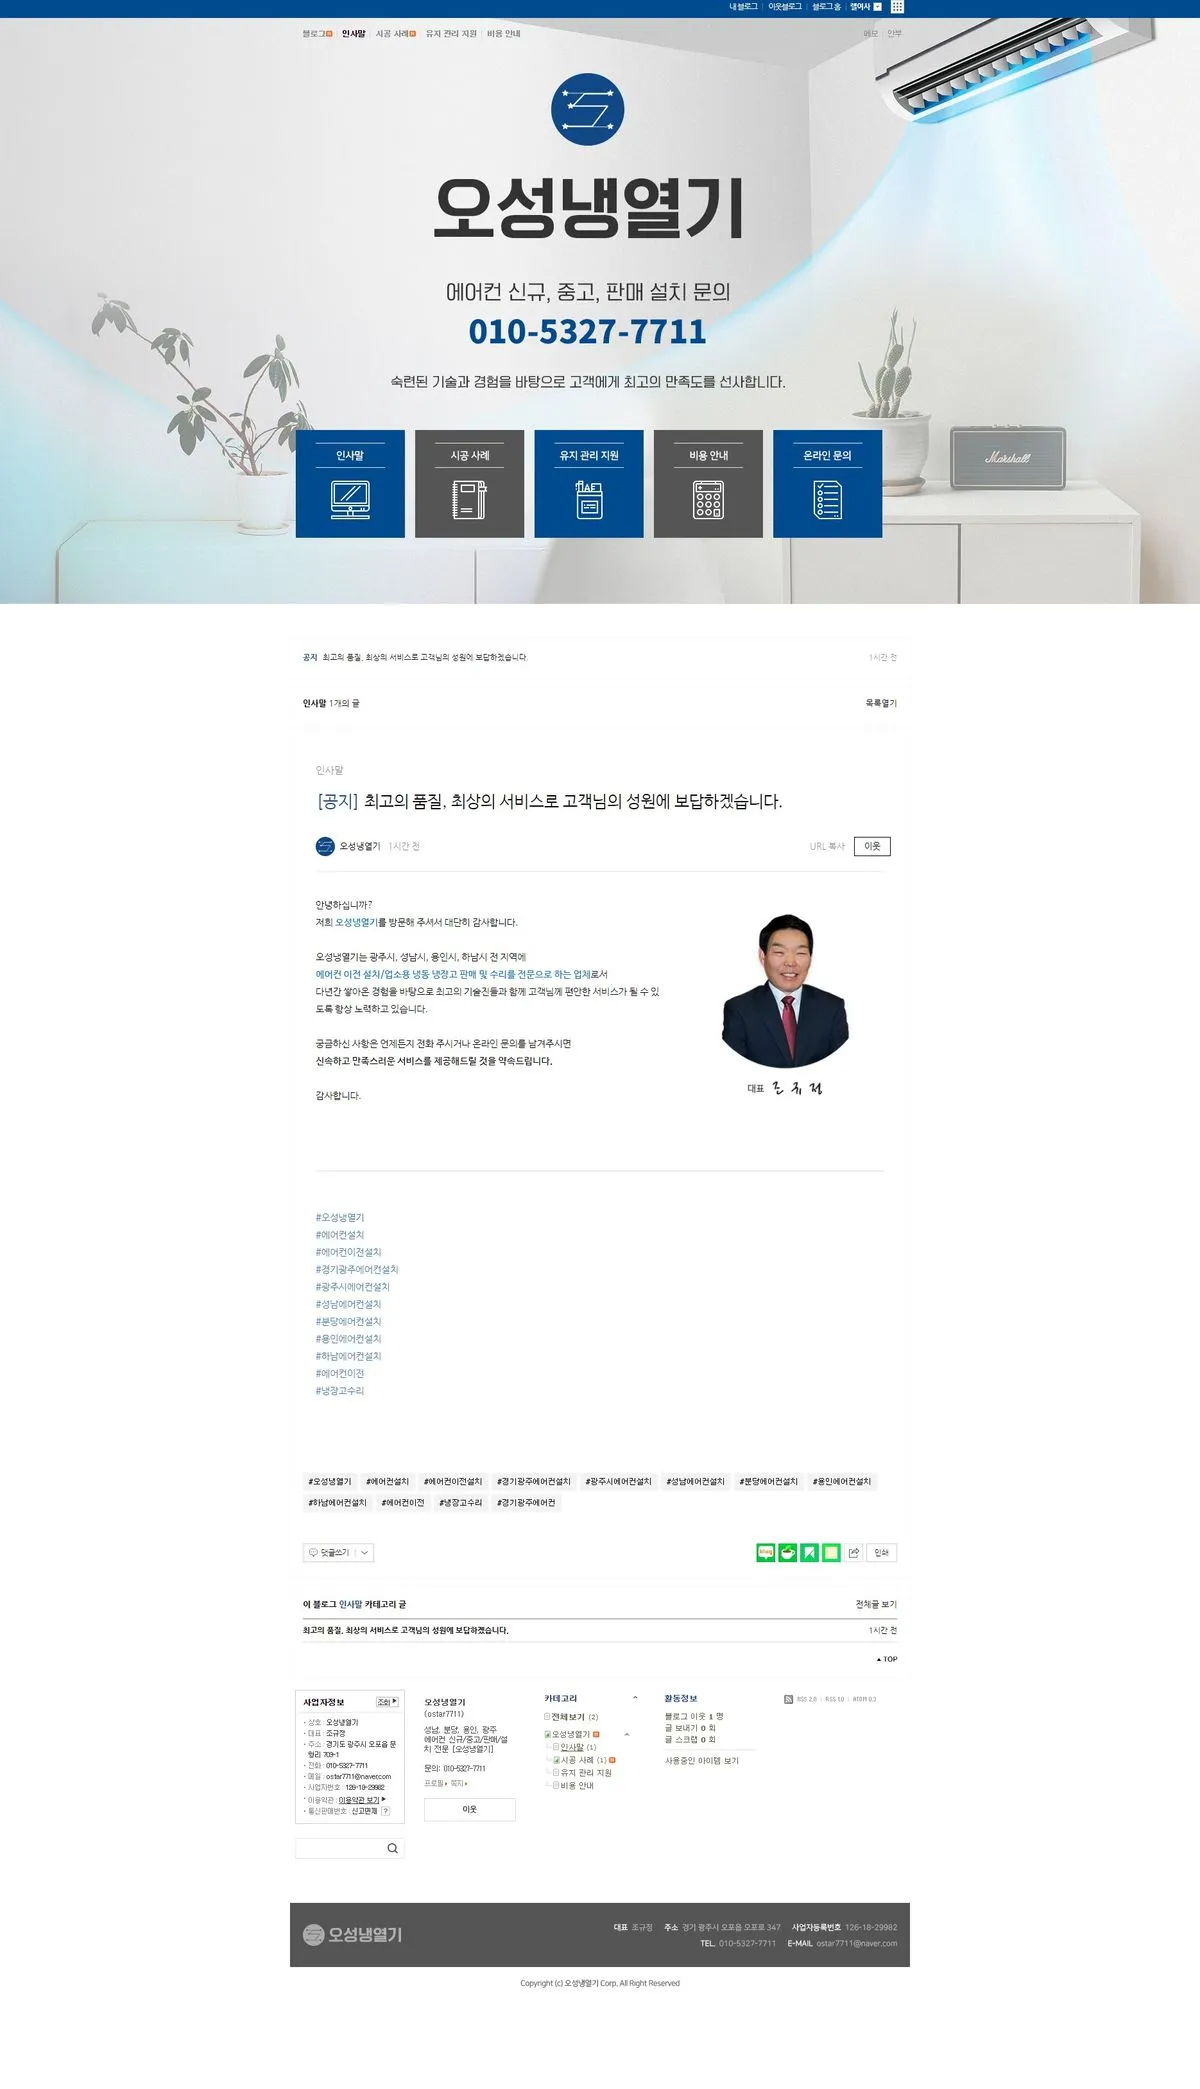
Task: Click 쪽지 link under blog description
Action: (456, 1783)
